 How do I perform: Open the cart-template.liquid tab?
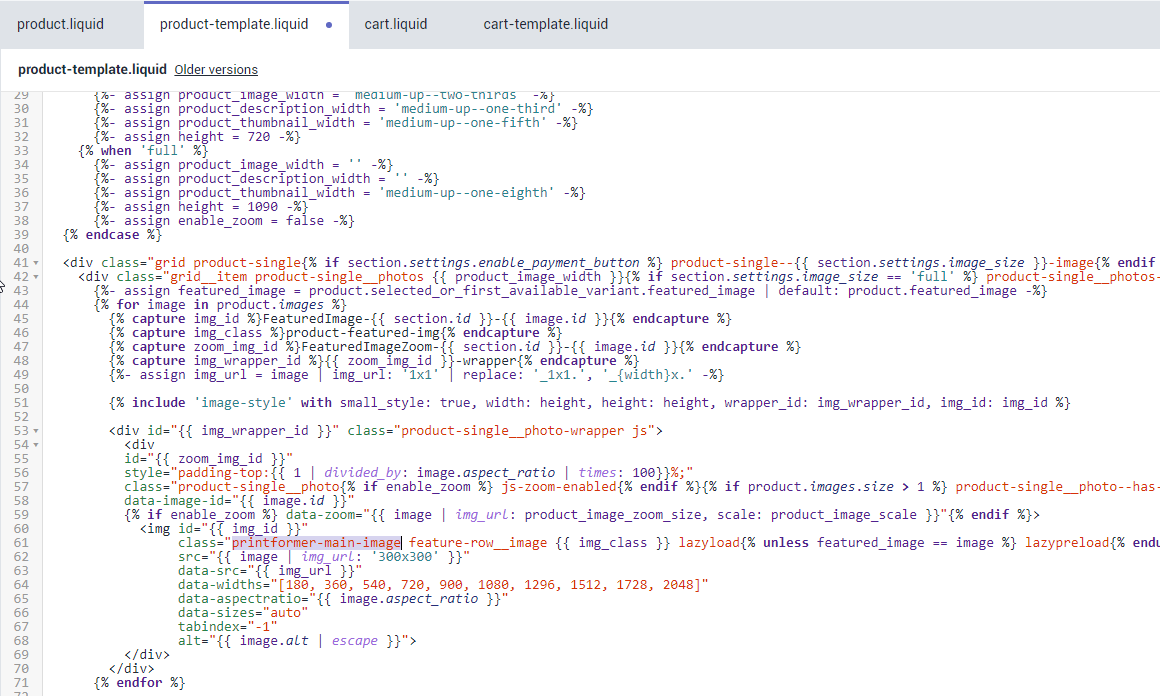tap(545, 24)
